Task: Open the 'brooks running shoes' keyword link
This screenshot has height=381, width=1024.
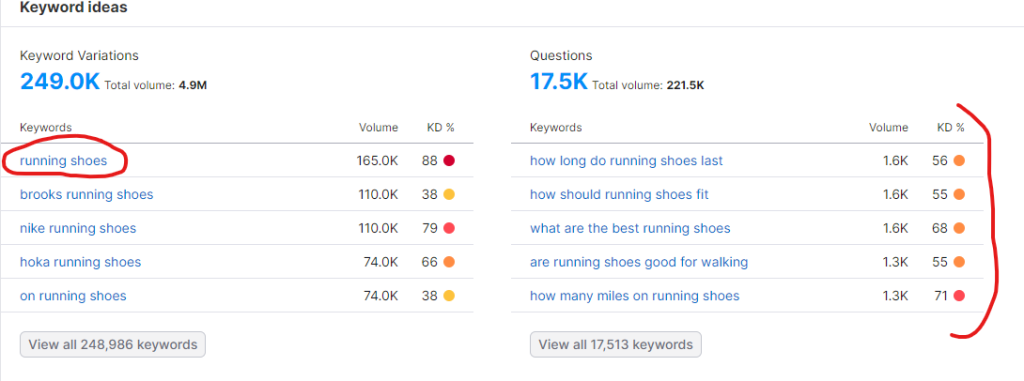Action: (x=87, y=195)
